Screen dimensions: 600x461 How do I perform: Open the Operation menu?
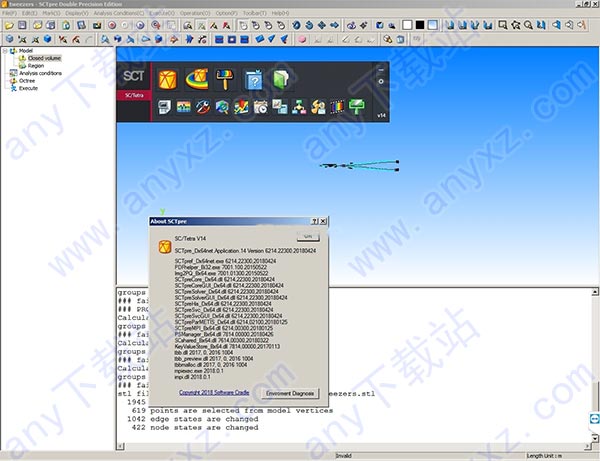[x=195, y=13]
